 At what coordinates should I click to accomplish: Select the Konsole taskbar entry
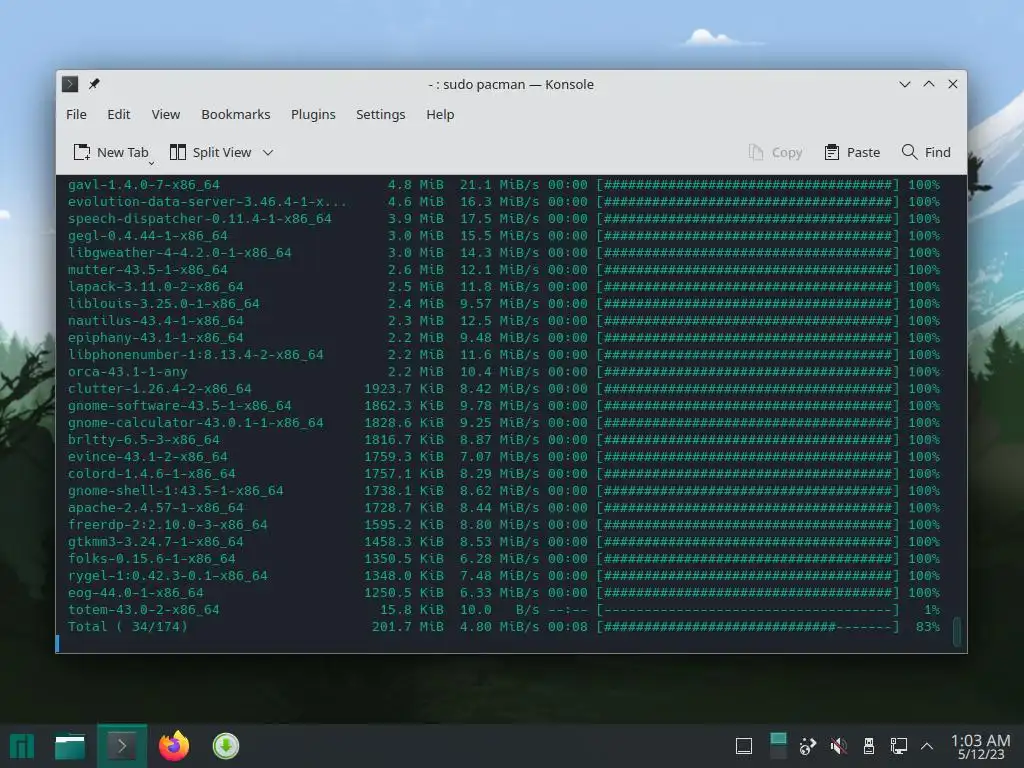(x=122, y=746)
